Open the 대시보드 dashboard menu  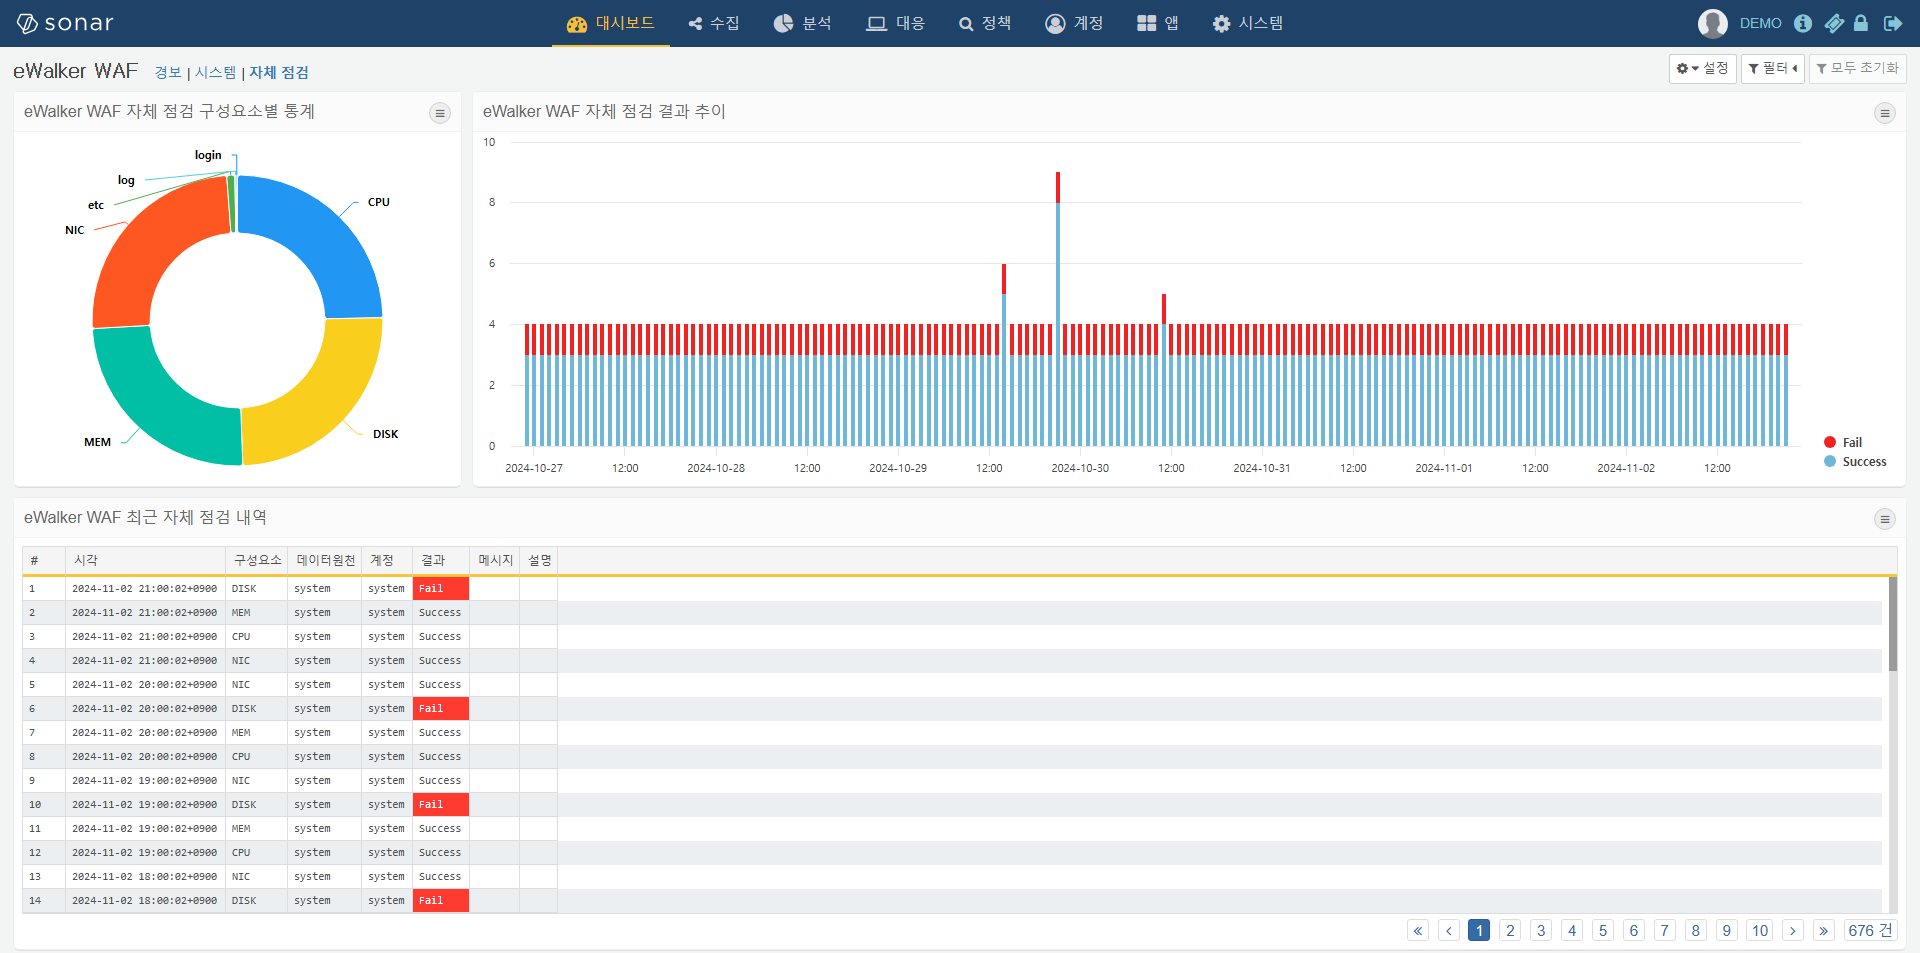611,23
